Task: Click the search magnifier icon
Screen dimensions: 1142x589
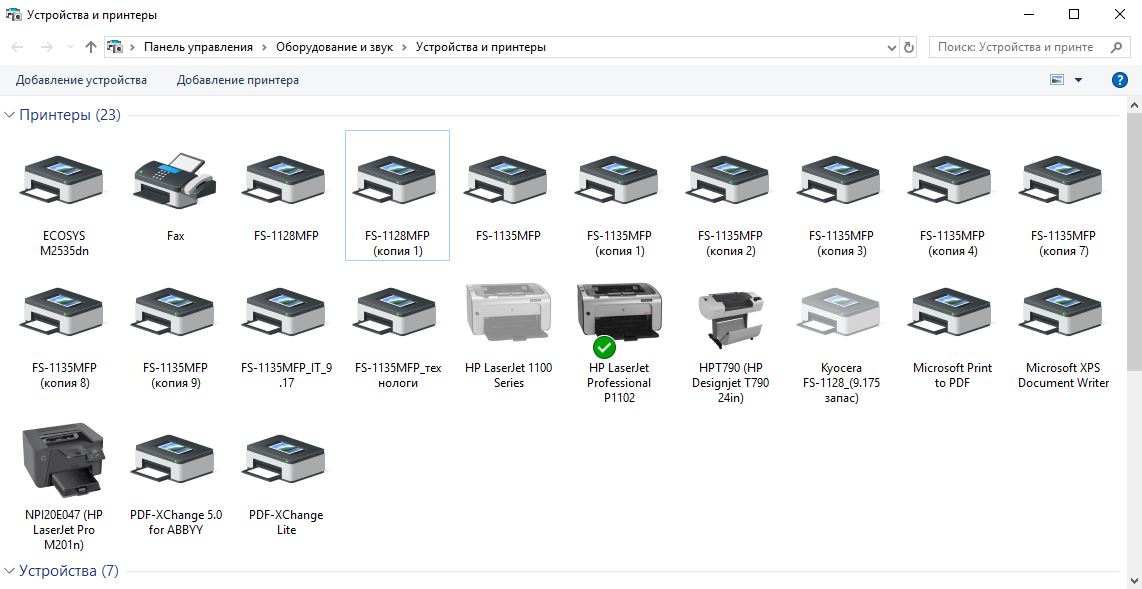Action: pos(1117,47)
